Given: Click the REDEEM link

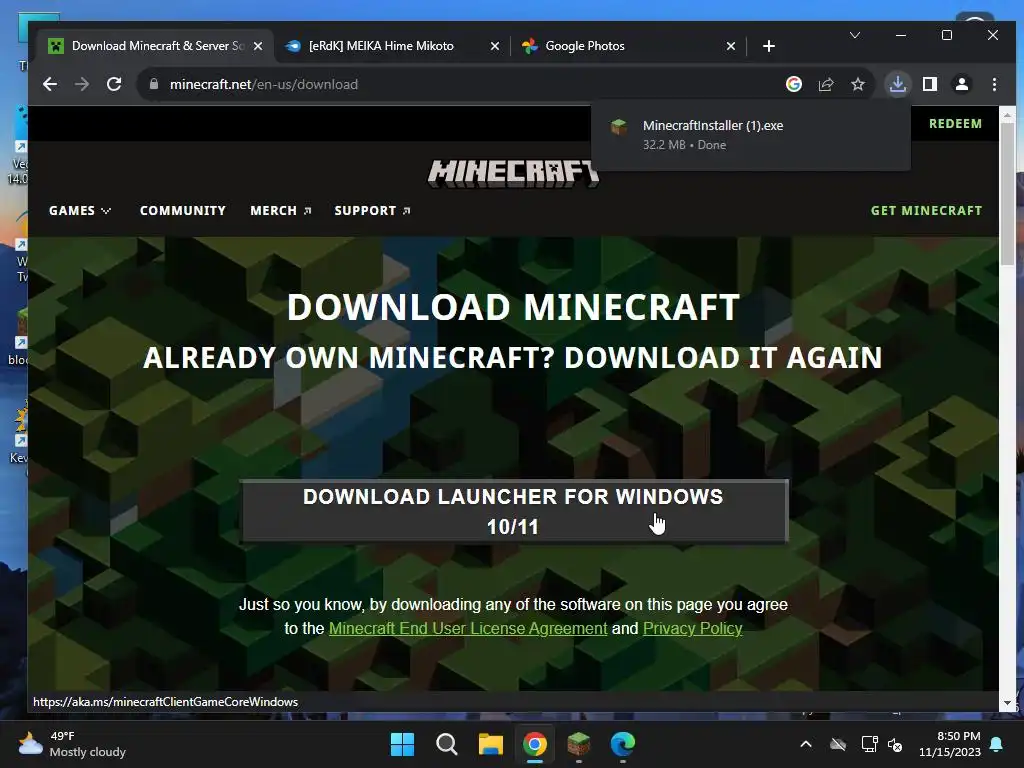Looking at the screenshot, I should tap(955, 123).
